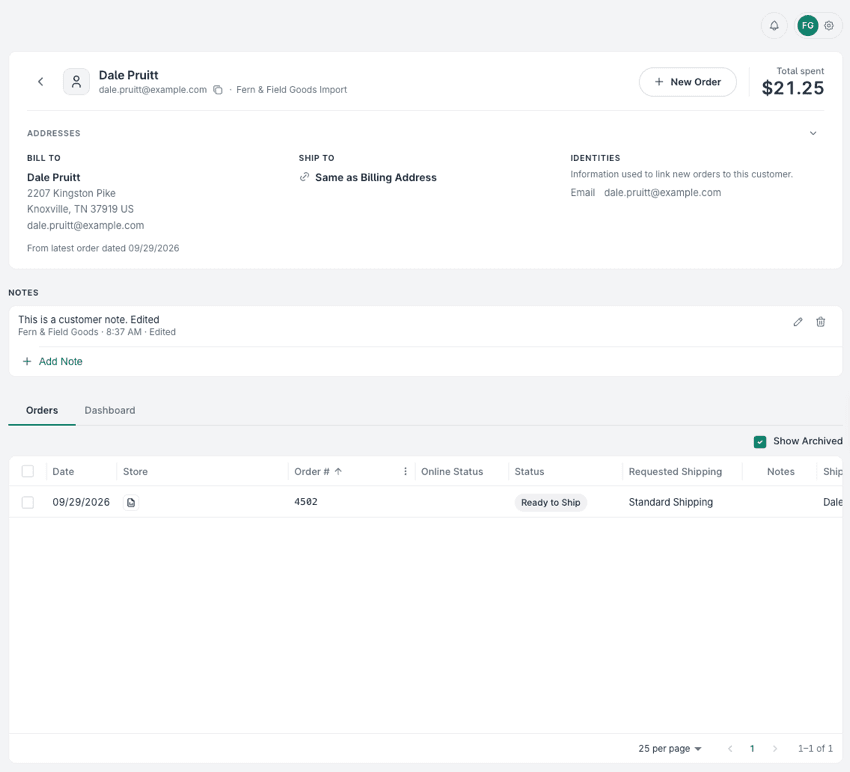Screen dimensions: 850x772
Task: Go back using the left chevron arrow
Action: click(x=41, y=81)
